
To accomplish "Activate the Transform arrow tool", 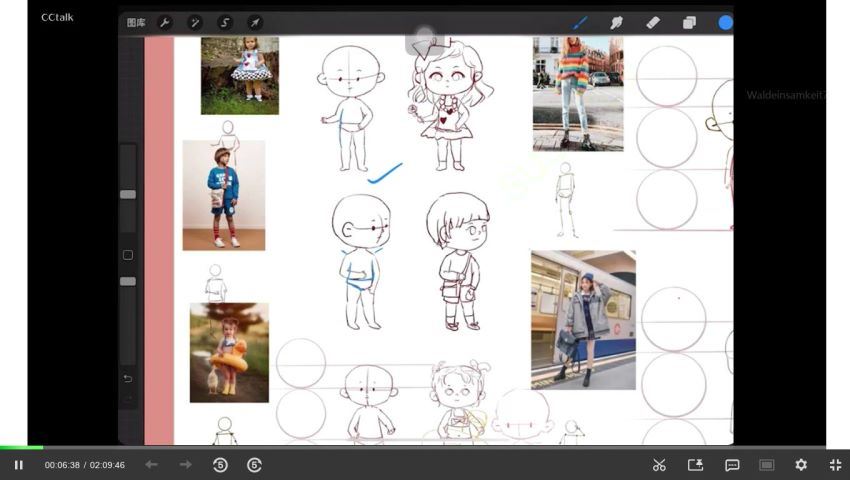I will coord(255,23).
